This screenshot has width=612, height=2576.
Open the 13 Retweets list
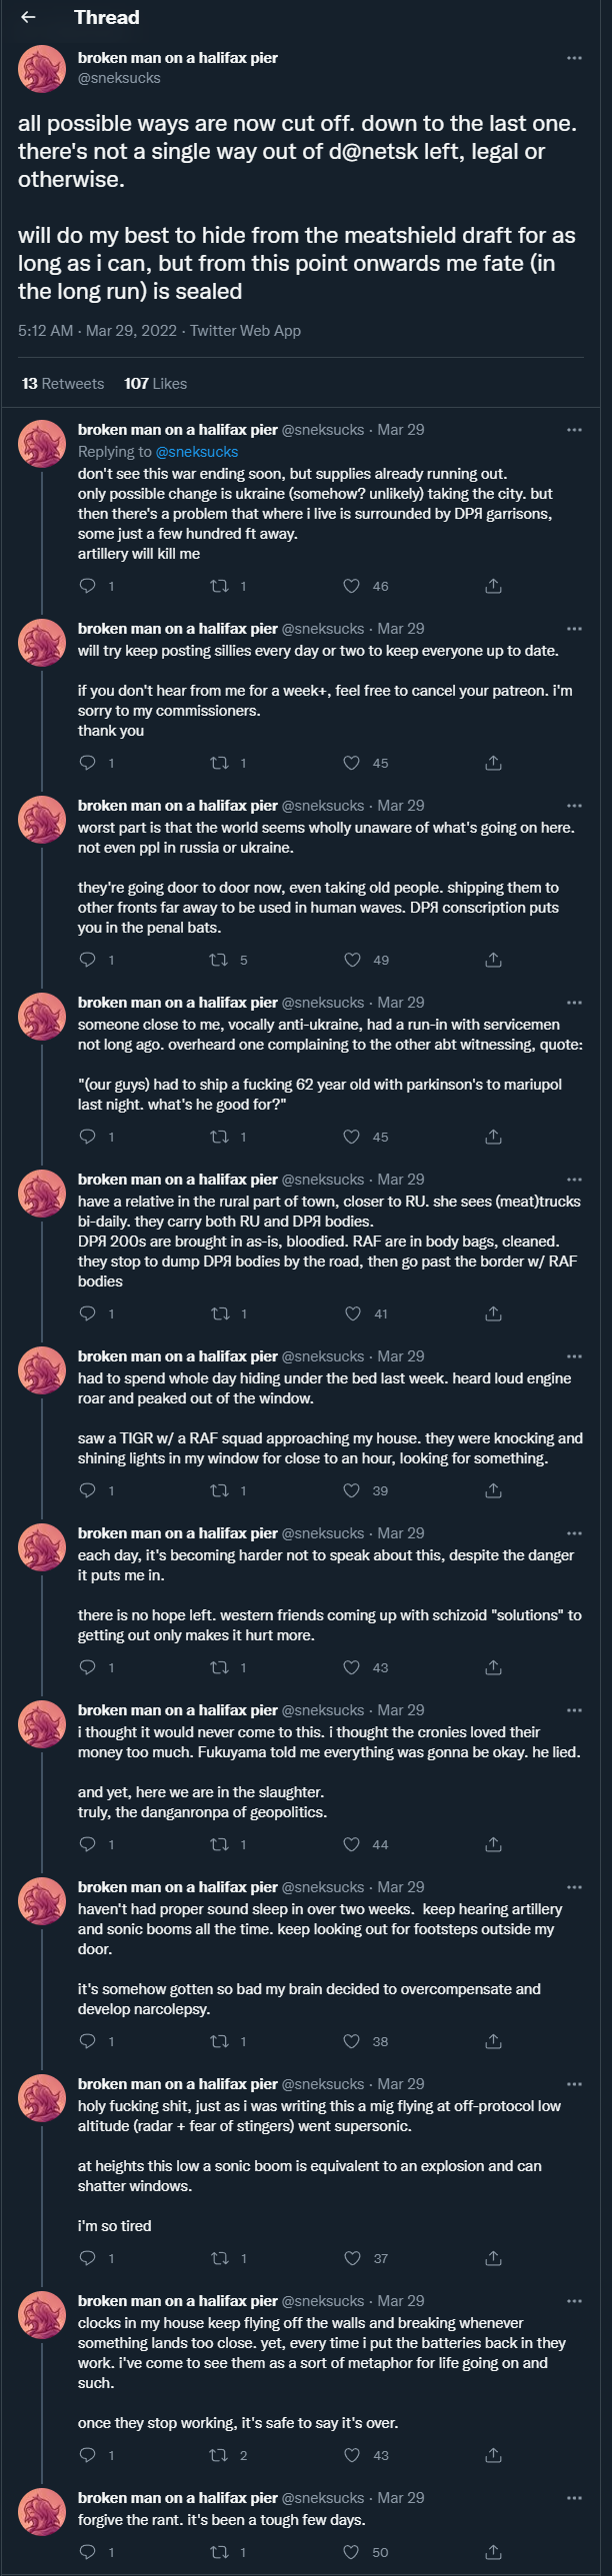click(63, 384)
